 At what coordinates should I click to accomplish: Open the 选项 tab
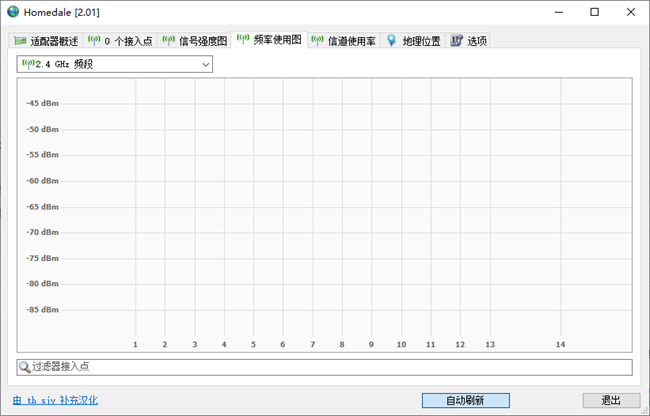coord(468,41)
